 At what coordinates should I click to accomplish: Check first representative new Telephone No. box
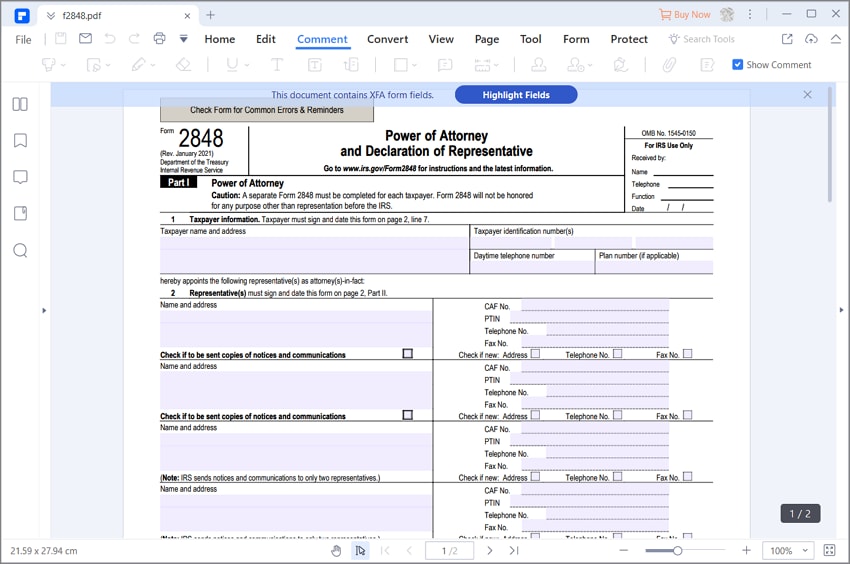617,354
